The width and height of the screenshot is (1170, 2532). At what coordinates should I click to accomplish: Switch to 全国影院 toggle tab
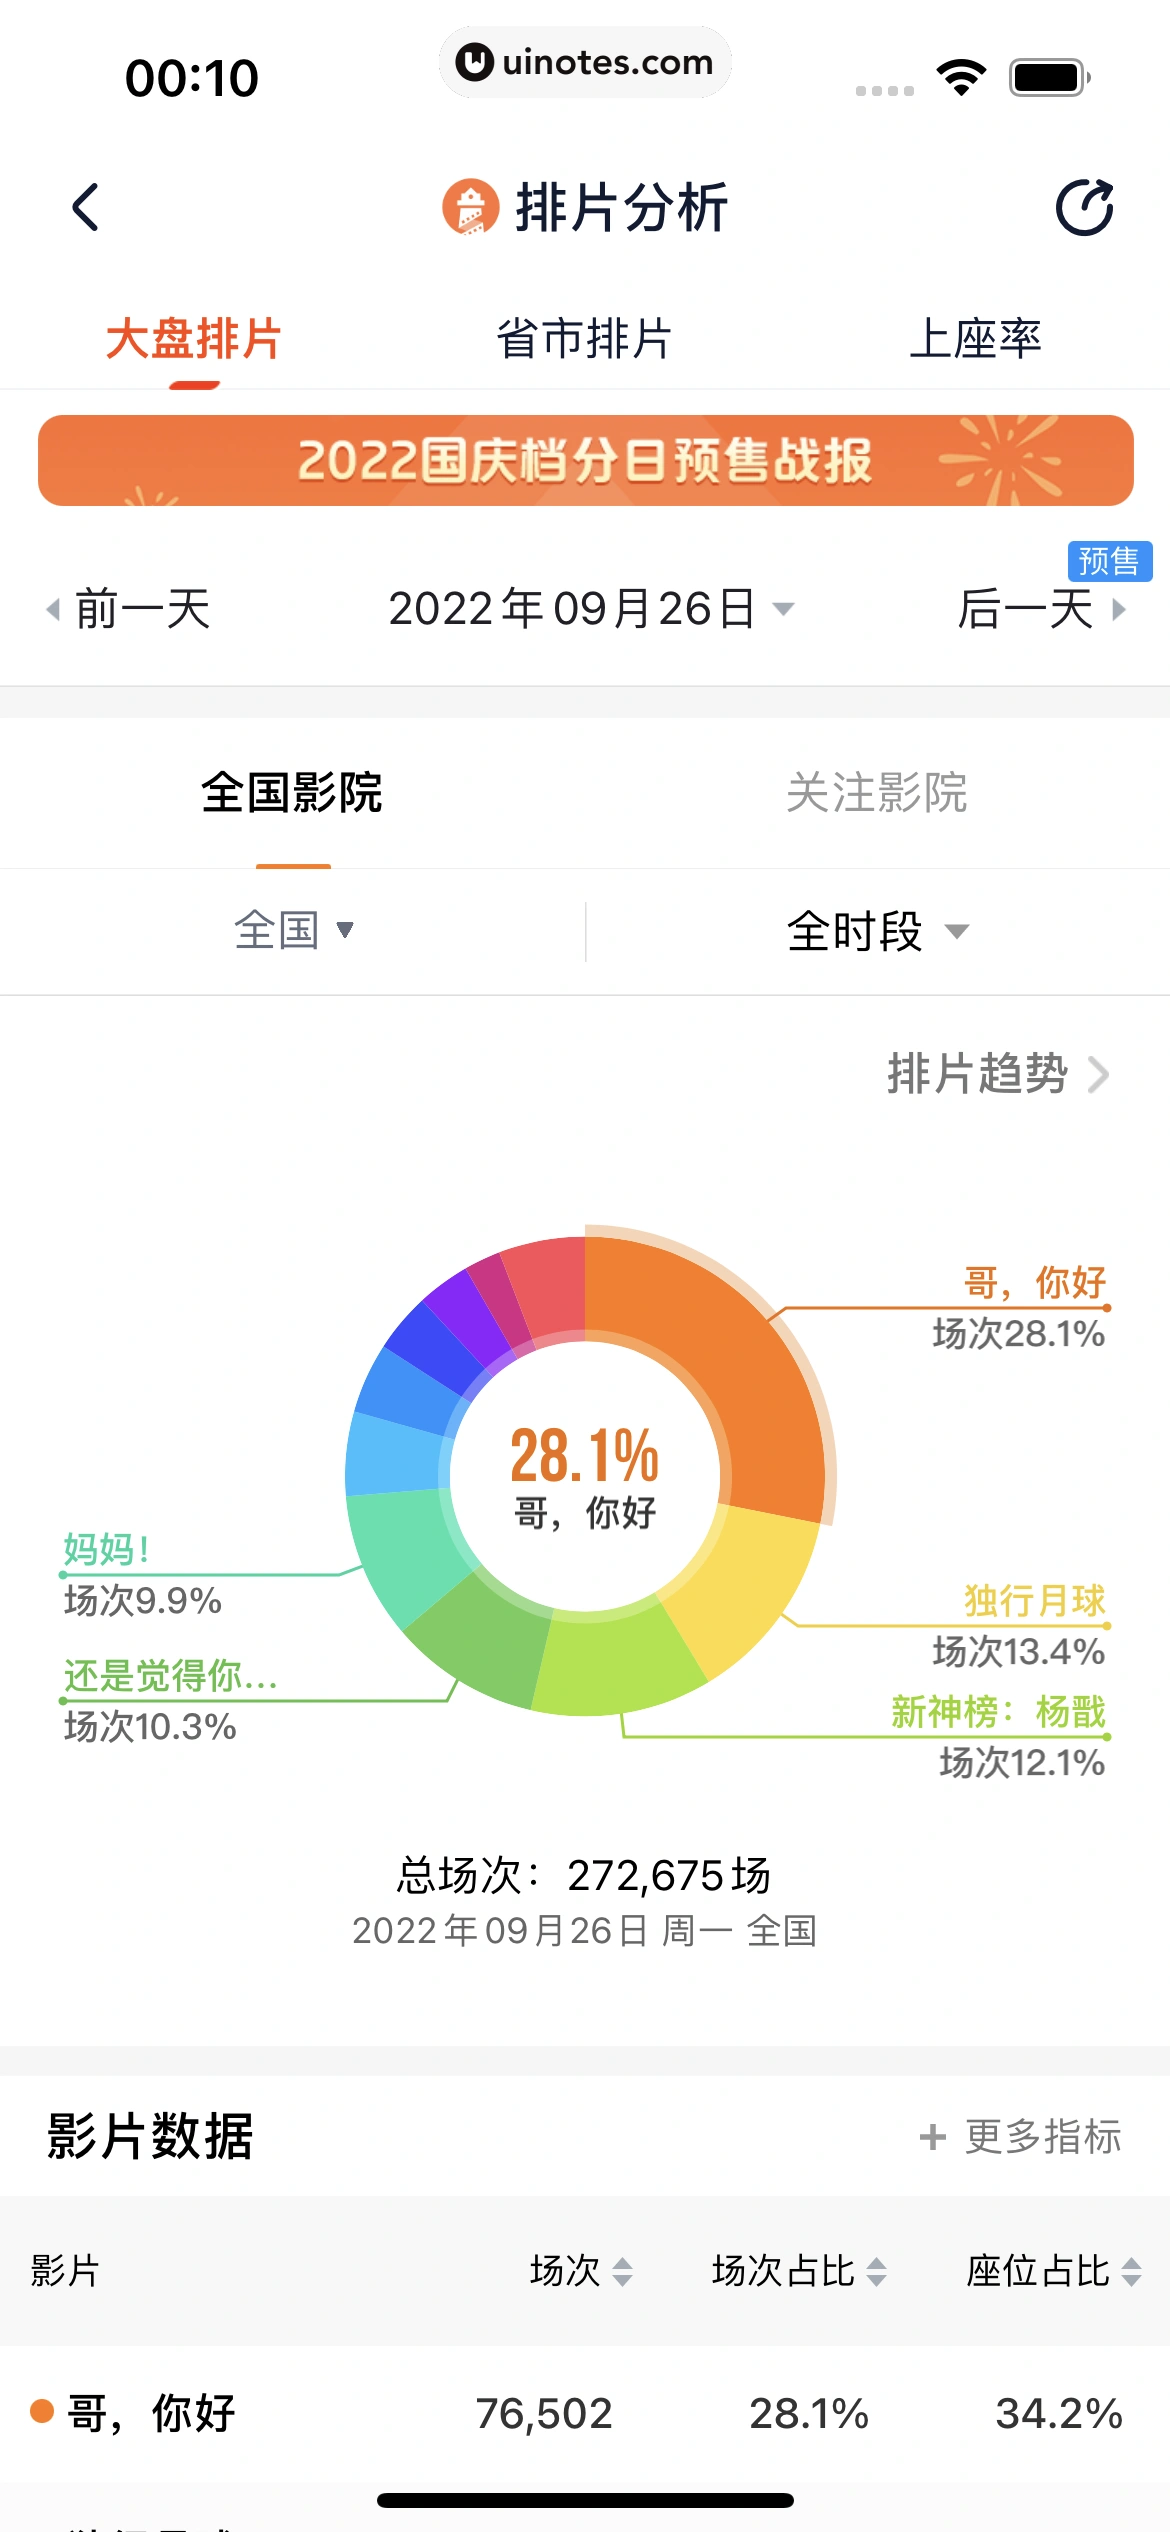[292, 793]
